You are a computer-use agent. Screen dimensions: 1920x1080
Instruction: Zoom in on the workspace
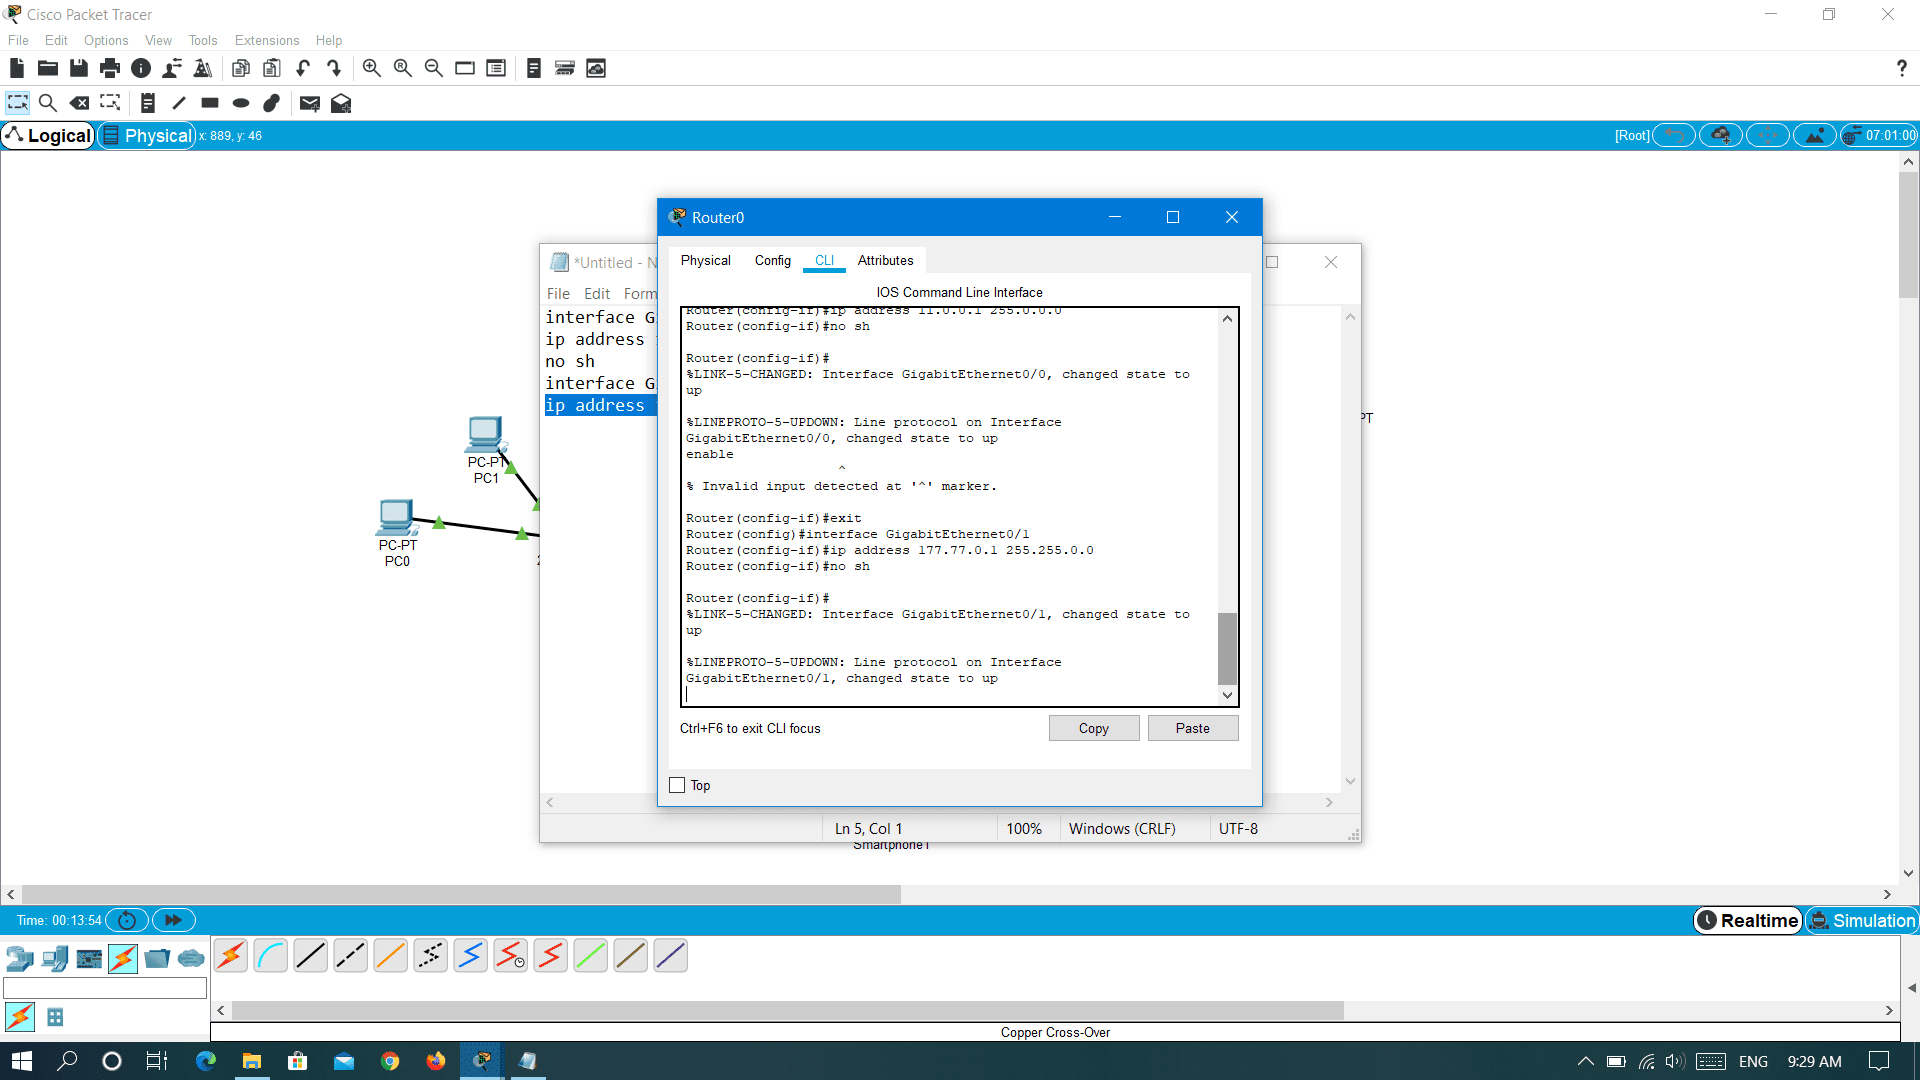click(x=371, y=68)
